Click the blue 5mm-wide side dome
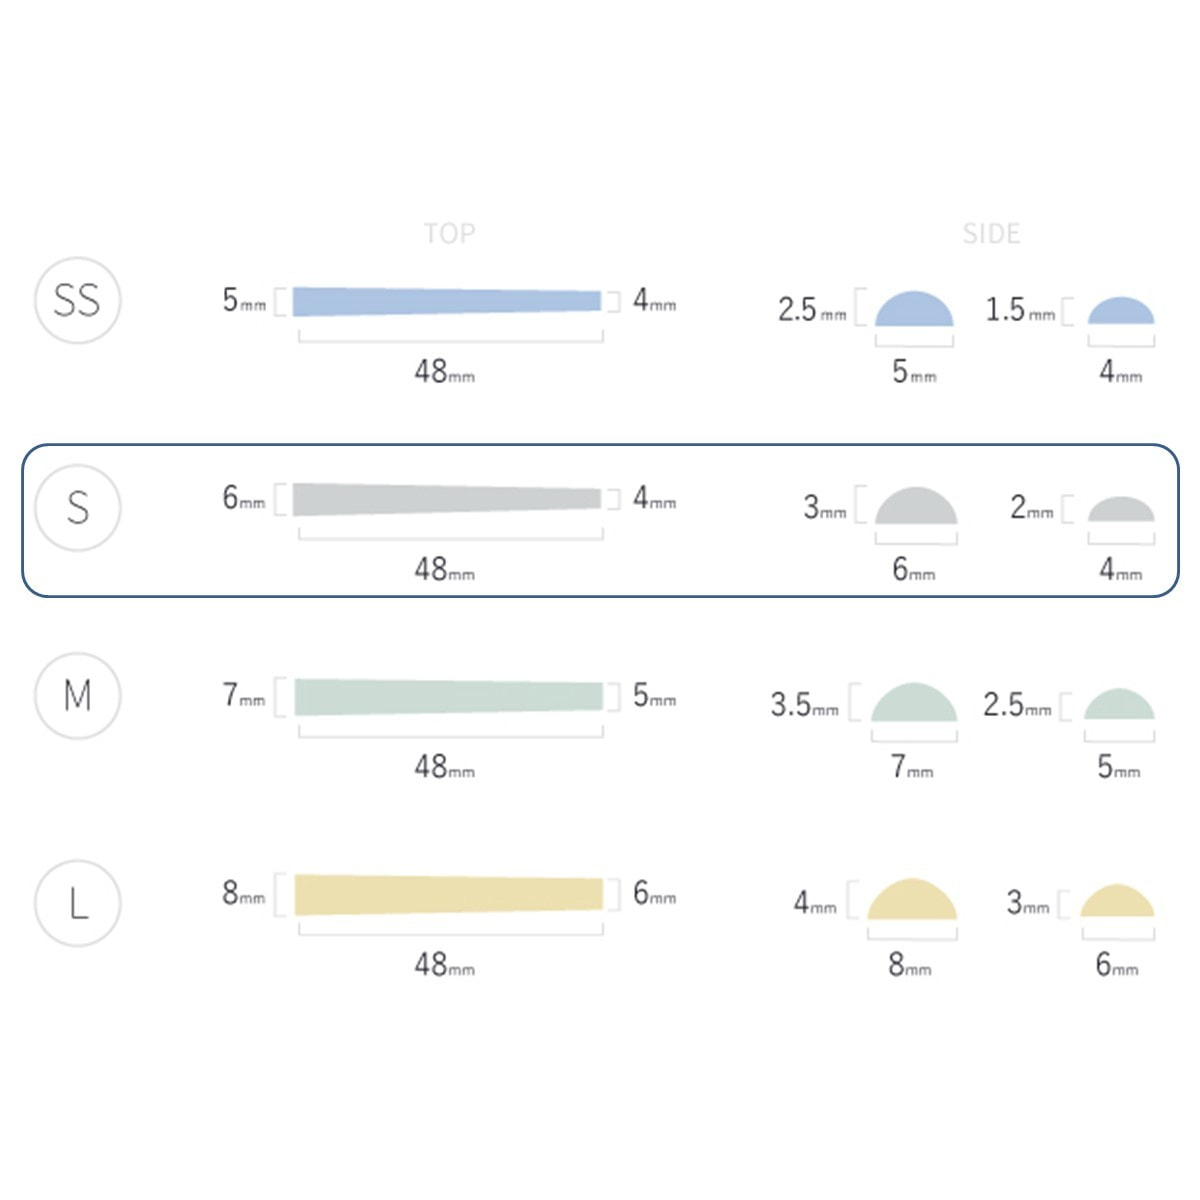Viewport: 1200px width, 1200px height. pyautogui.click(x=914, y=311)
